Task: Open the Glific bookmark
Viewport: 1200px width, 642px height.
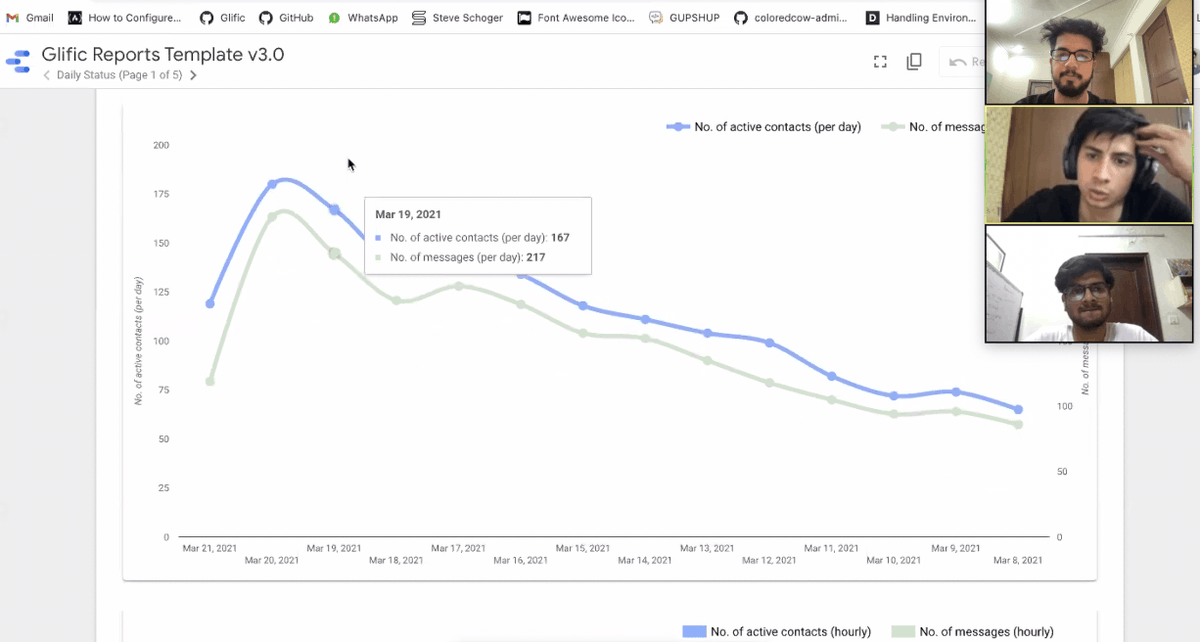Action: click(222, 18)
